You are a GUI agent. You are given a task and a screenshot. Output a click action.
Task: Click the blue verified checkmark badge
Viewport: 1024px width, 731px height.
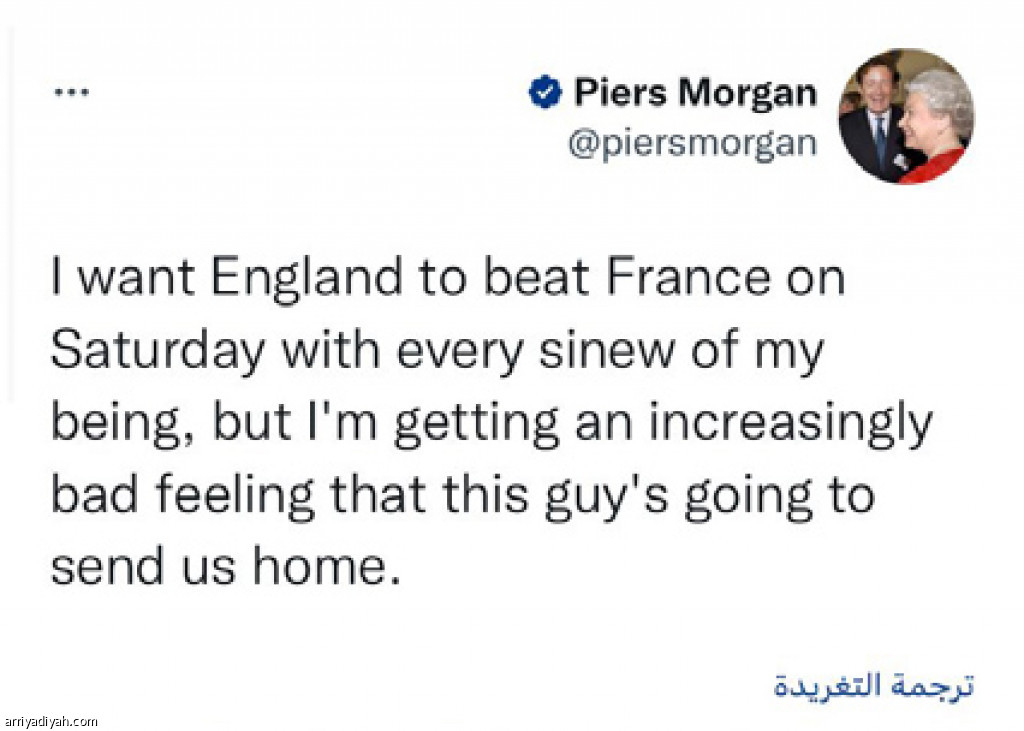(544, 93)
